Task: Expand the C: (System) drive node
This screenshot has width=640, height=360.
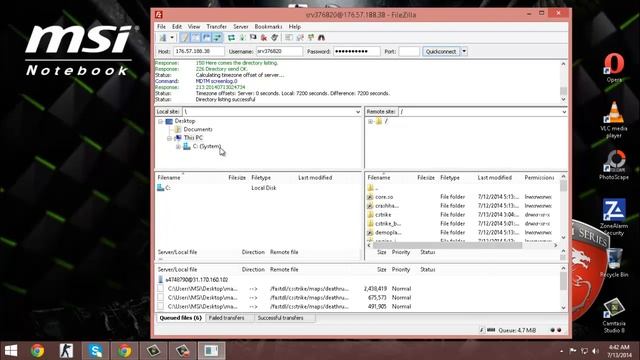Action: click(178, 147)
